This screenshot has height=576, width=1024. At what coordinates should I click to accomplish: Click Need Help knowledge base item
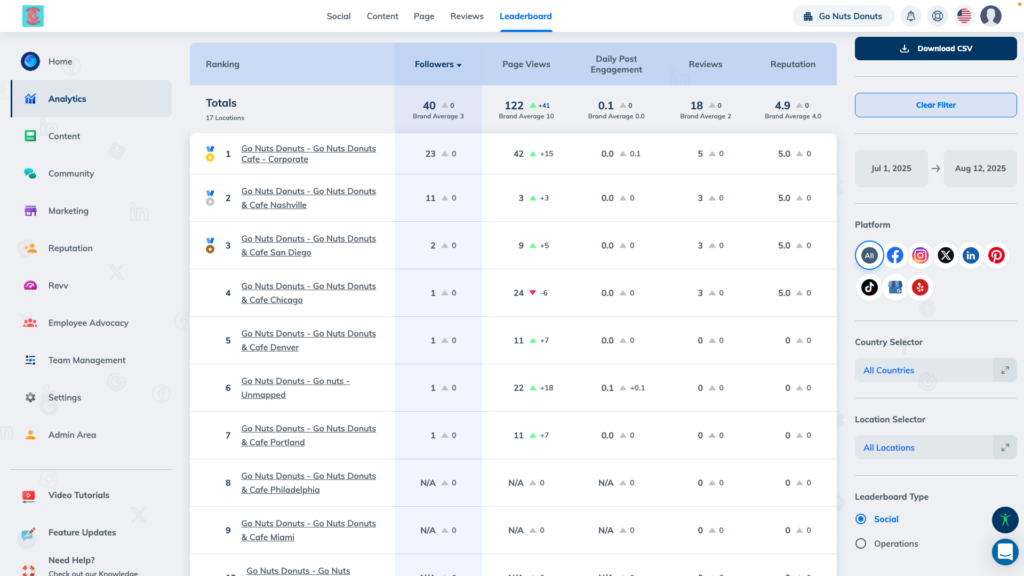tap(91, 566)
